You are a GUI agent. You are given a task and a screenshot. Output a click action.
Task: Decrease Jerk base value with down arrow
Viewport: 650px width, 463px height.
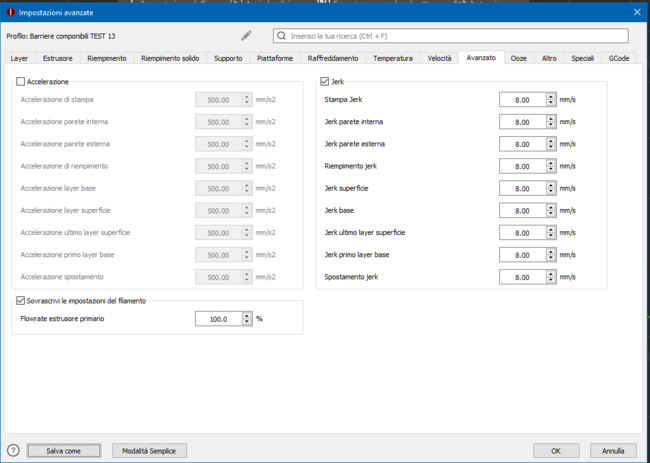[551, 215]
